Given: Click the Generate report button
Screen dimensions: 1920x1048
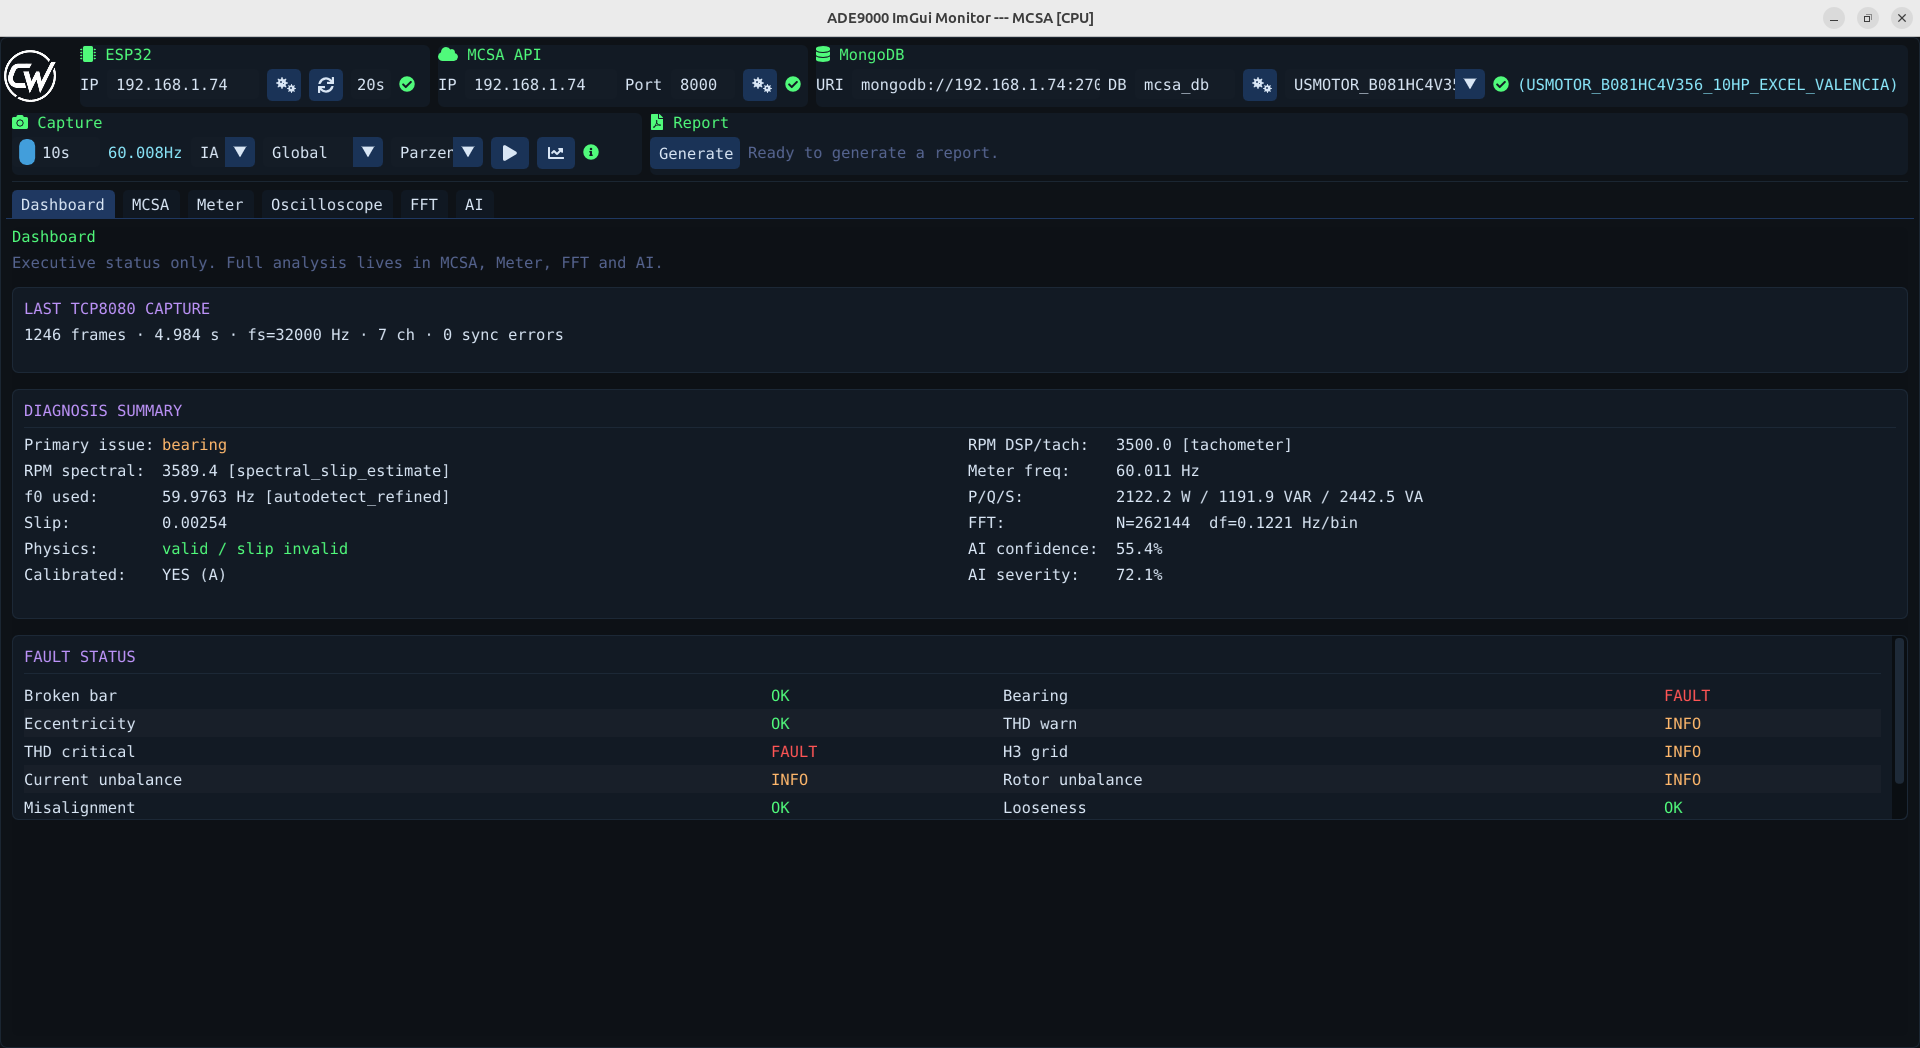Looking at the screenshot, I should (695, 153).
